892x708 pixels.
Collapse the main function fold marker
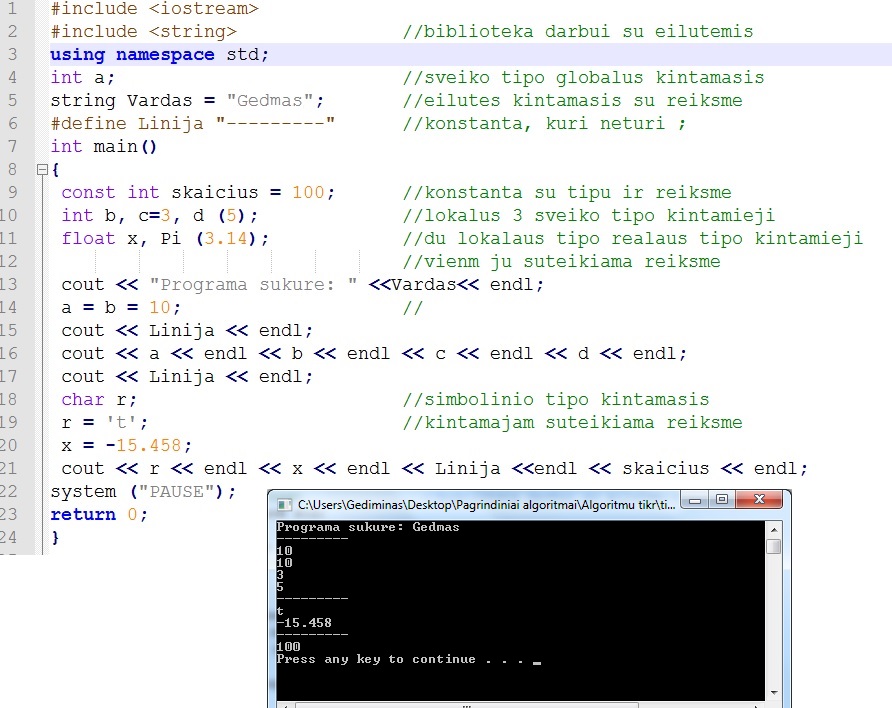(x=42, y=169)
